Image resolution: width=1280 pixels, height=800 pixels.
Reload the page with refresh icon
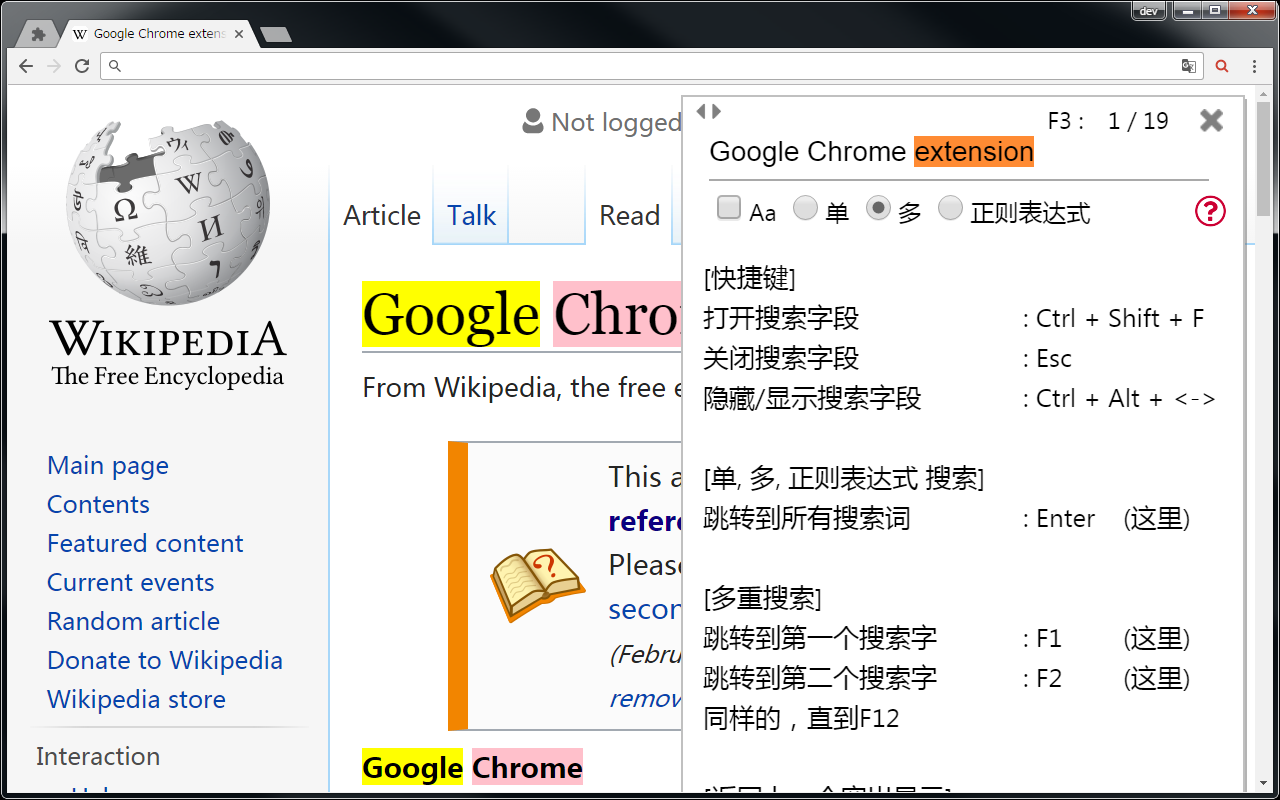pyautogui.click(x=82, y=66)
